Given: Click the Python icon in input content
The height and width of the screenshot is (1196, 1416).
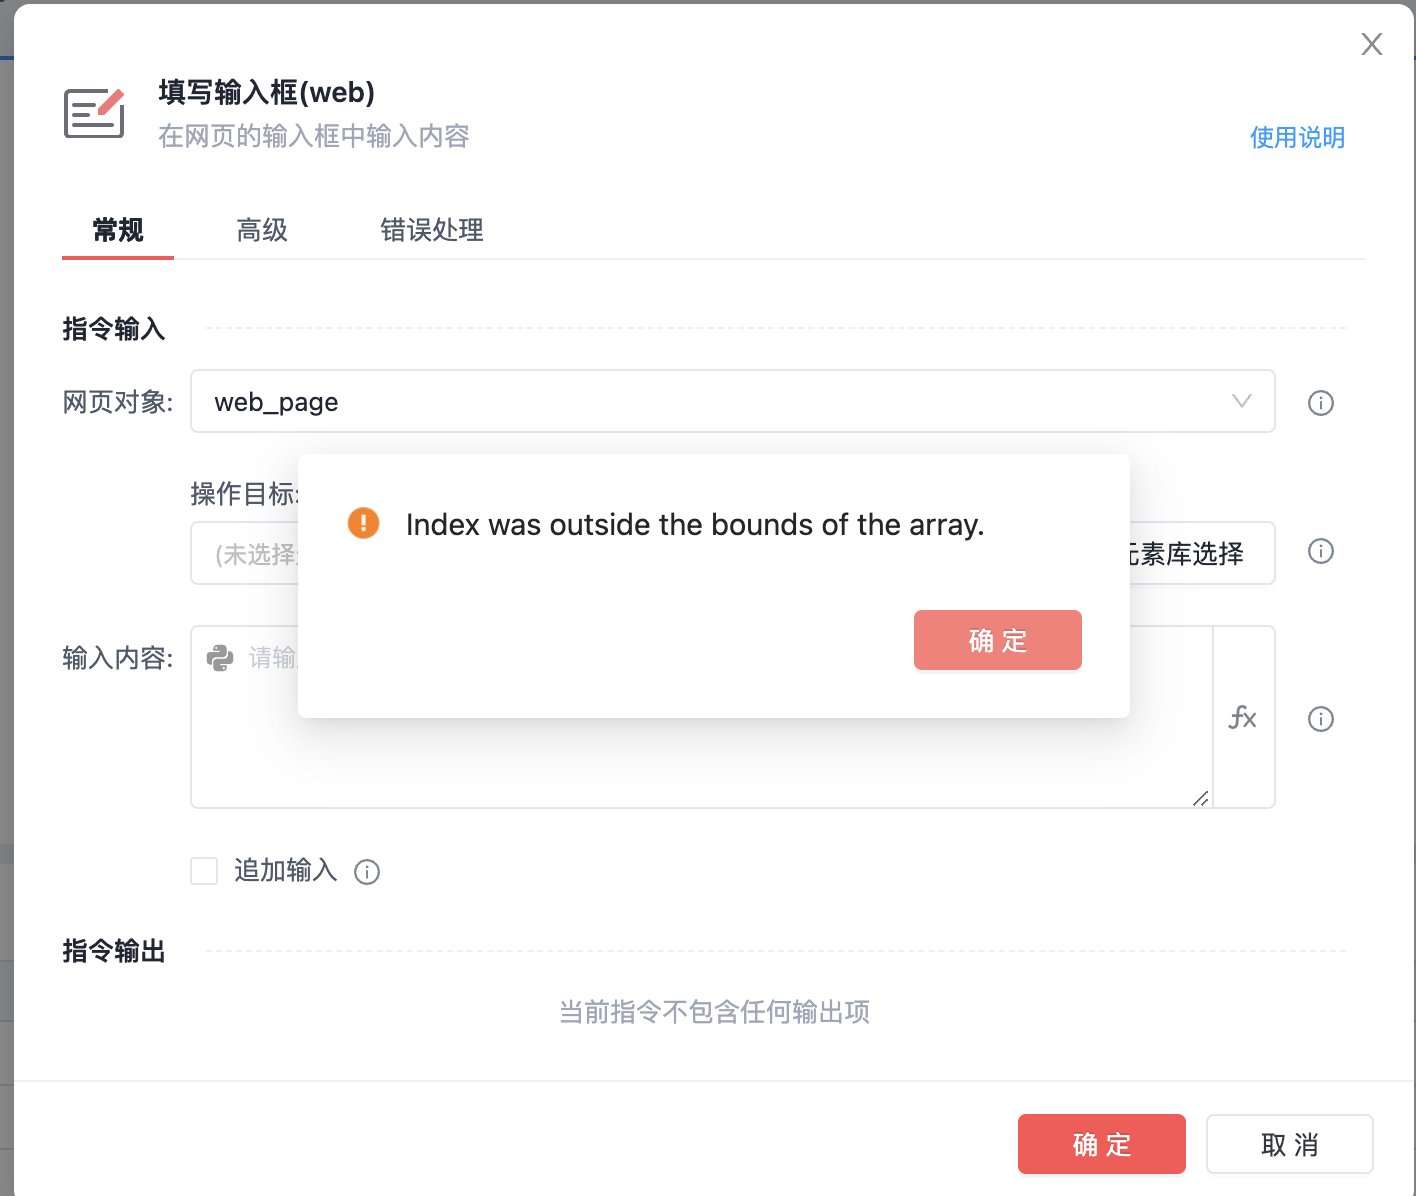Looking at the screenshot, I should [220, 657].
